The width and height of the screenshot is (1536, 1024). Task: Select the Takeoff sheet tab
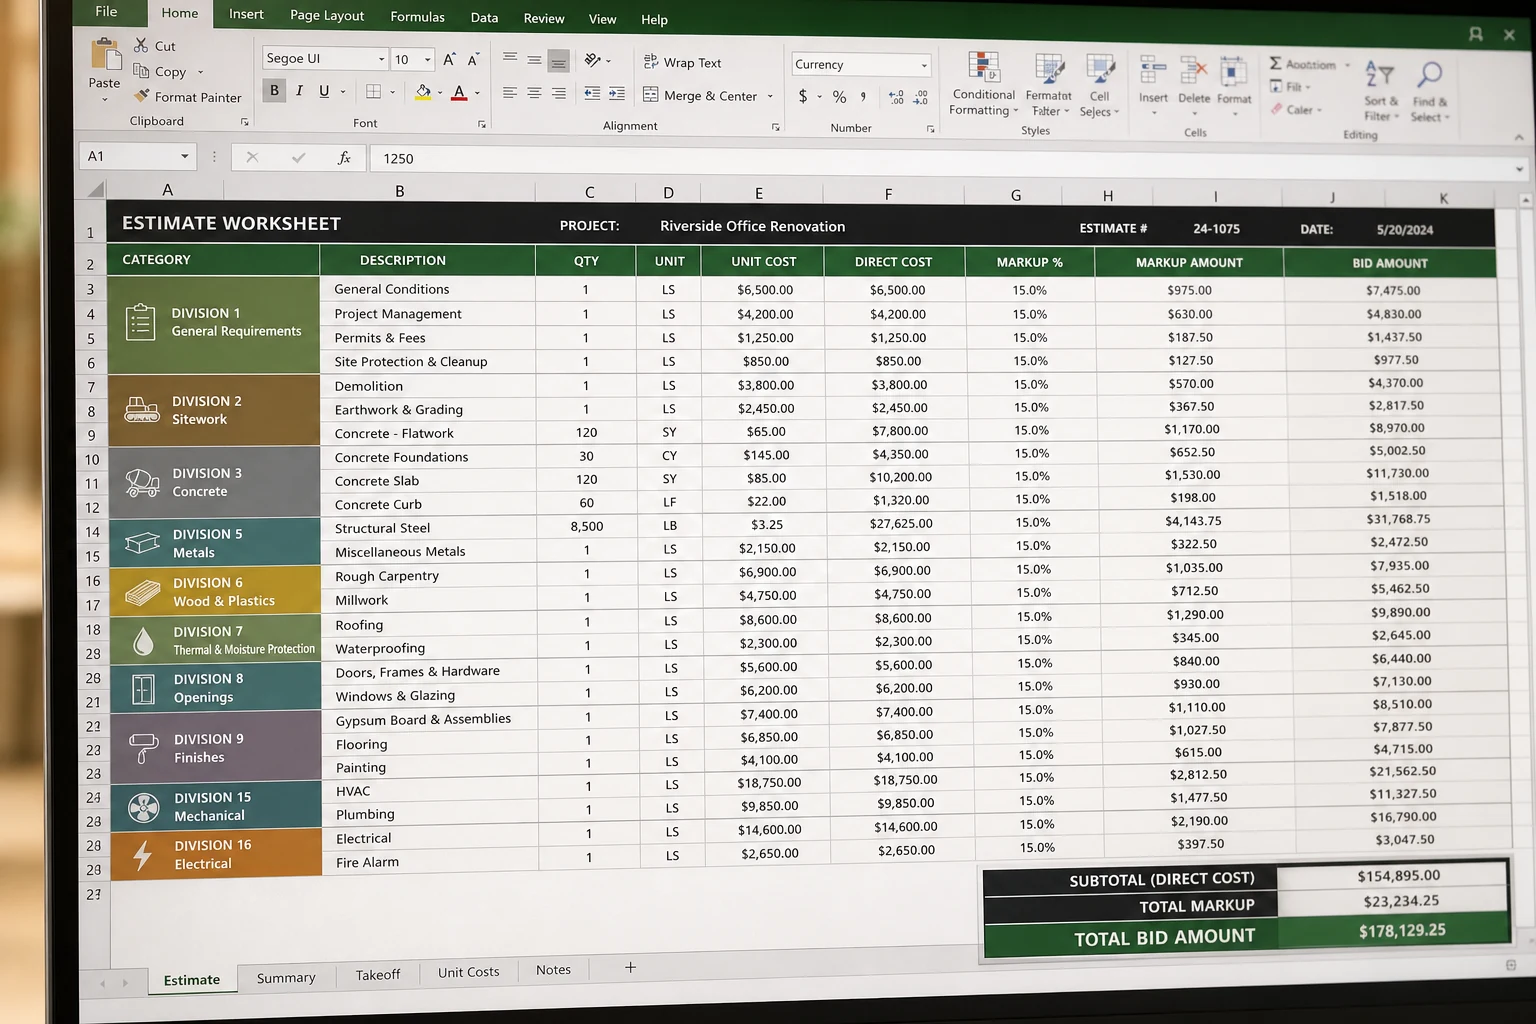(378, 974)
